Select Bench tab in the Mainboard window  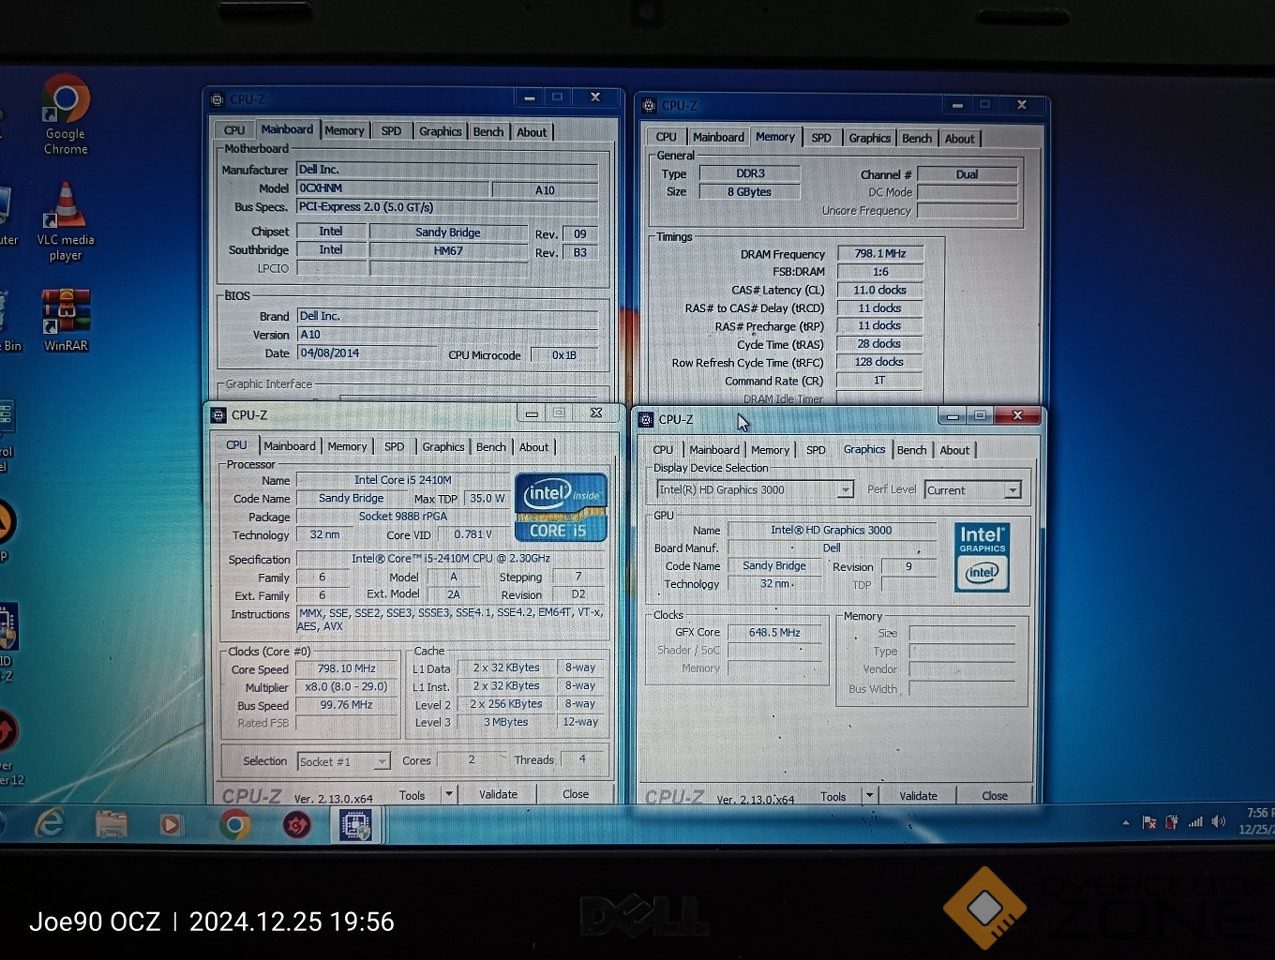(488, 131)
